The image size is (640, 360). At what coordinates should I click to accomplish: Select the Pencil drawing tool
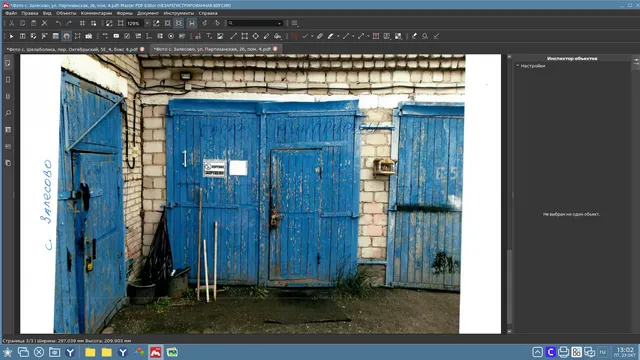coord(267,36)
